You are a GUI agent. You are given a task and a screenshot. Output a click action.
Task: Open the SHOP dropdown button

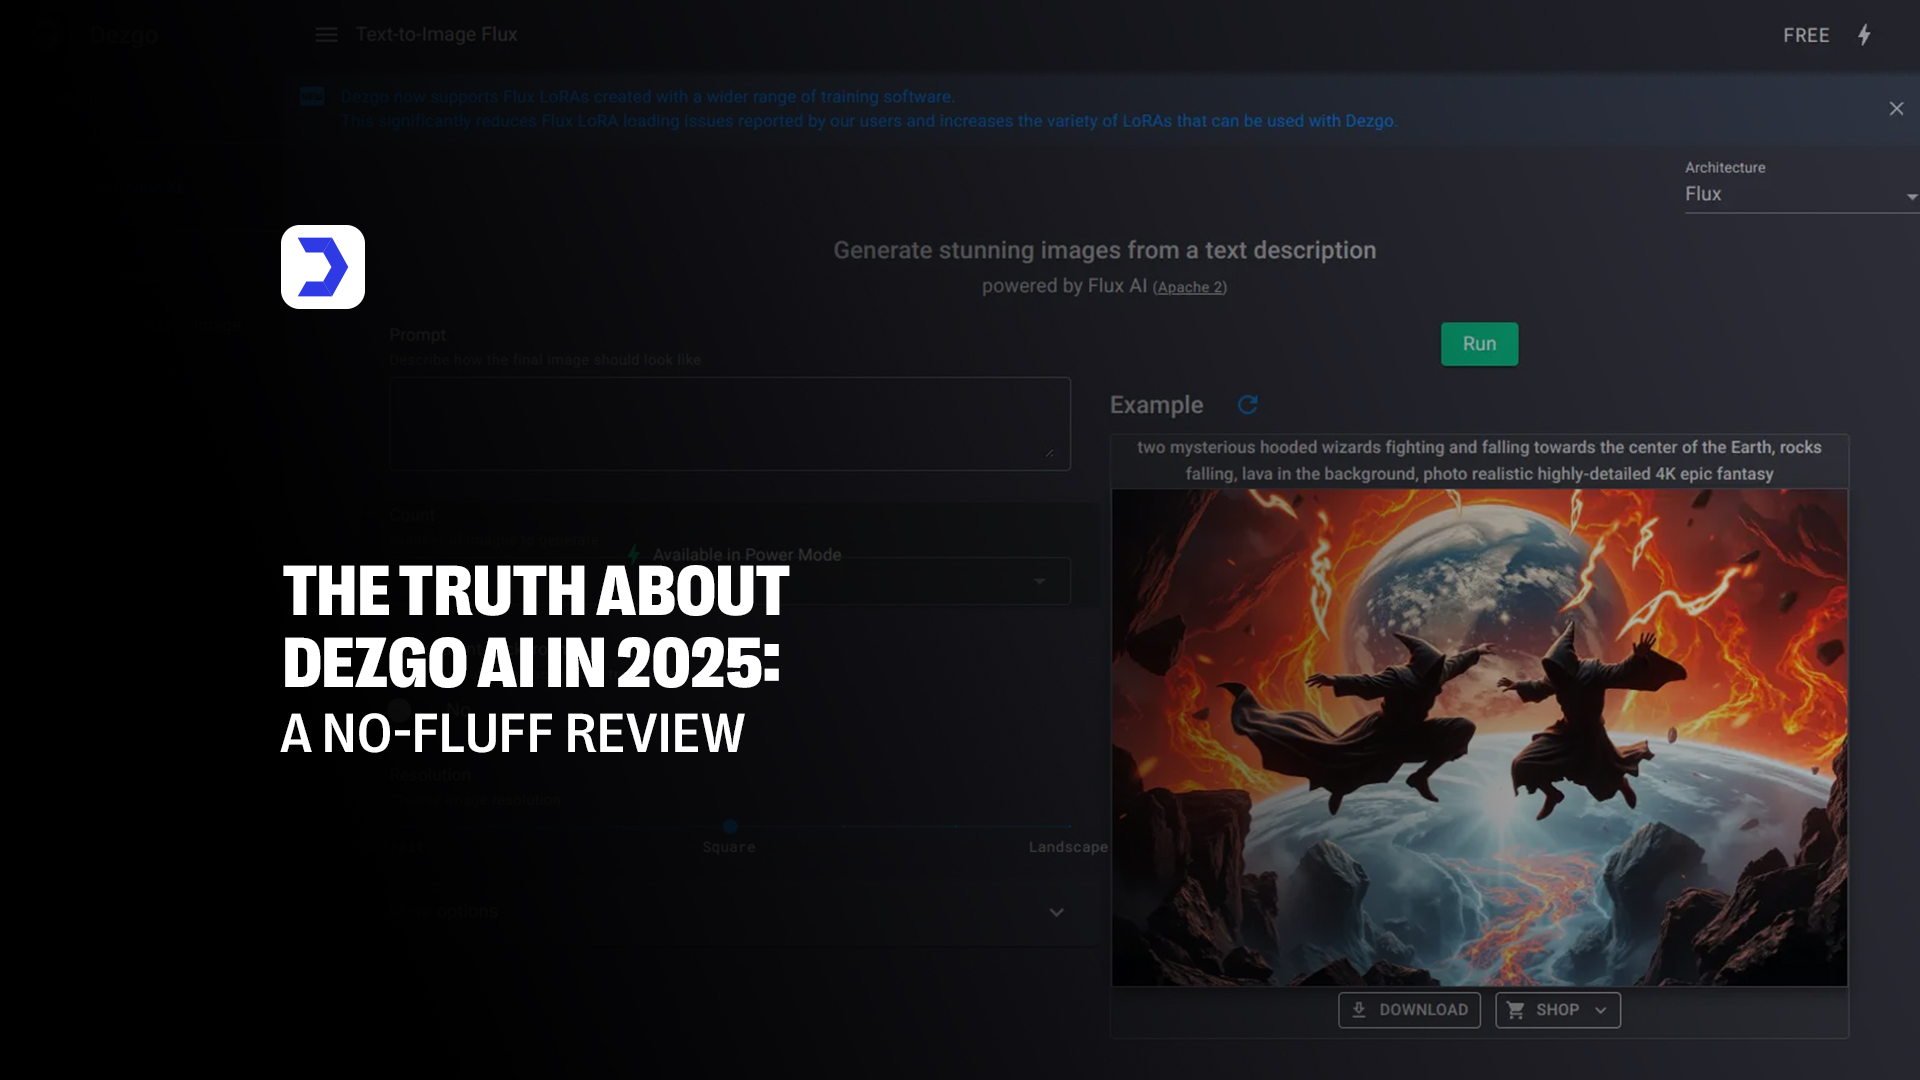click(1558, 1010)
